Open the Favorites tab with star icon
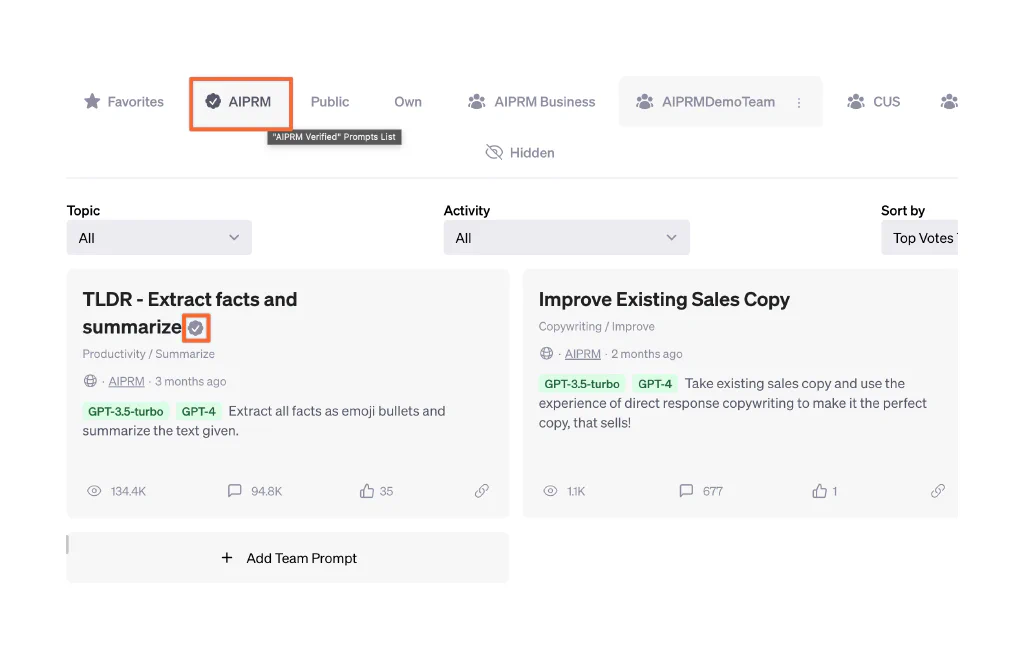Image resolution: width=1024 pixels, height=653 pixels. click(x=124, y=102)
